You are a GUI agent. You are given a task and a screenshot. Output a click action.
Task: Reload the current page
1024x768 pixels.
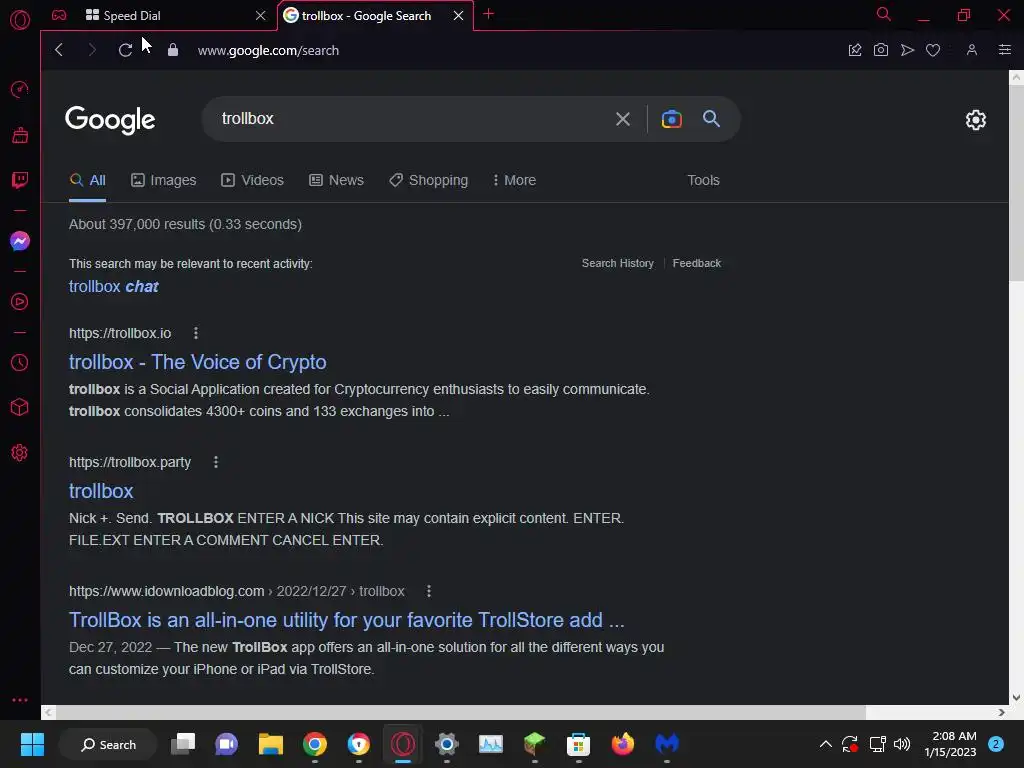point(125,50)
